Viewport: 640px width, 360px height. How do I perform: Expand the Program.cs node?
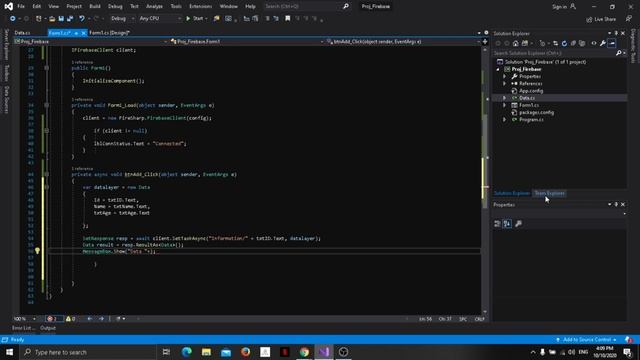(504, 120)
